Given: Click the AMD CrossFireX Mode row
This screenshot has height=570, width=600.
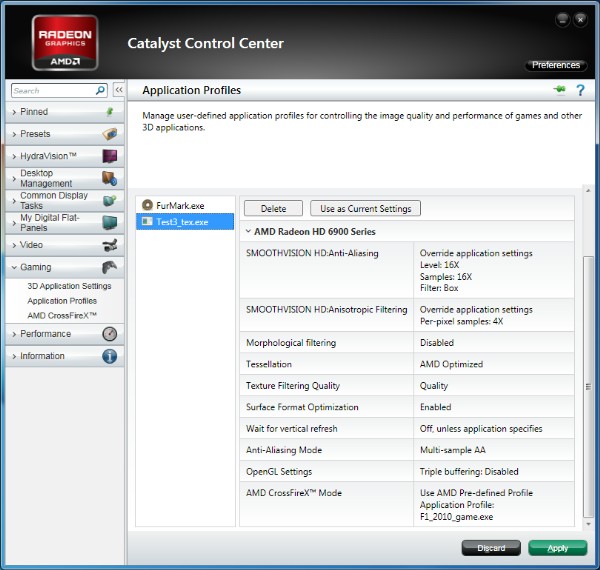Looking at the screenshot, I should pyautogui.click(x=407, y=504).
